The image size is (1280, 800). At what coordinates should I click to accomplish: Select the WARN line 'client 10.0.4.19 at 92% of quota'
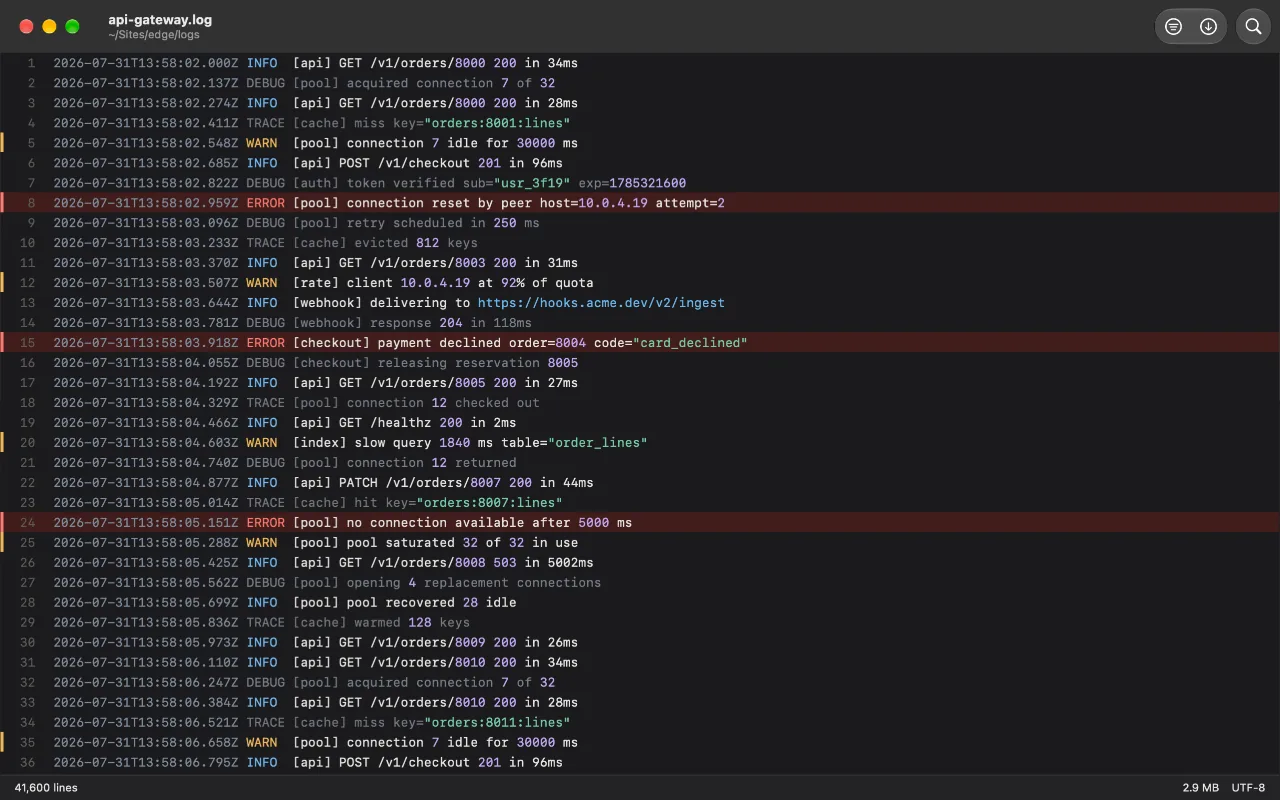coord(640,283)
